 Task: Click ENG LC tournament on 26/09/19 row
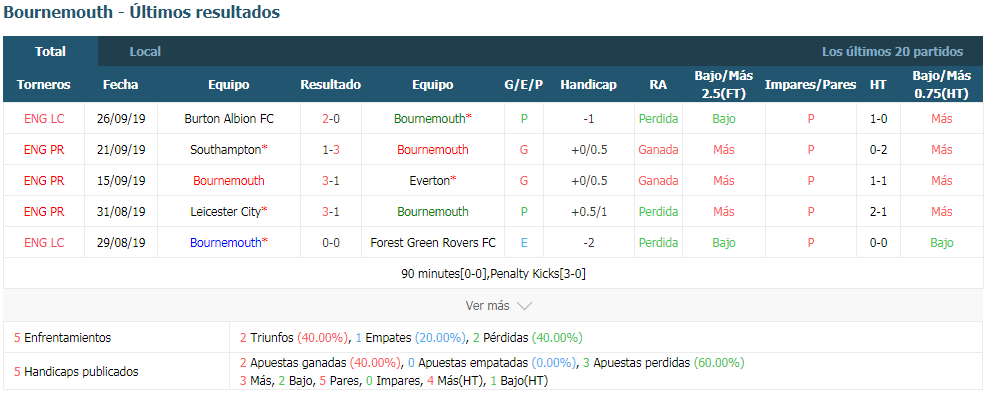[x=44, y=118]
